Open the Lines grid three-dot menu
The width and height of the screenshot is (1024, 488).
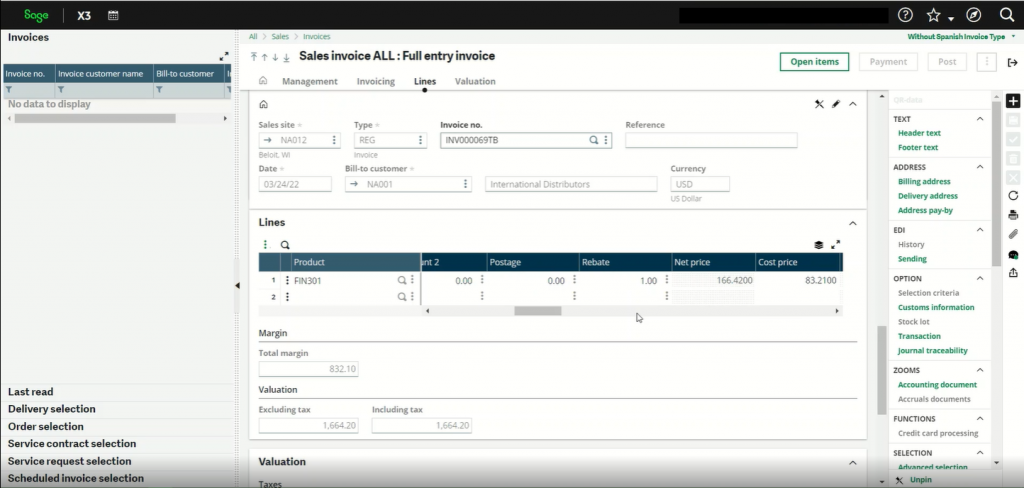coord(265,245)
